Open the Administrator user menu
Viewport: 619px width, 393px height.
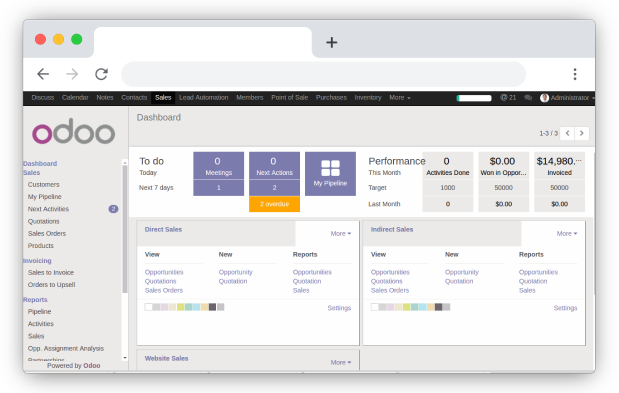(x=567, y=97)
